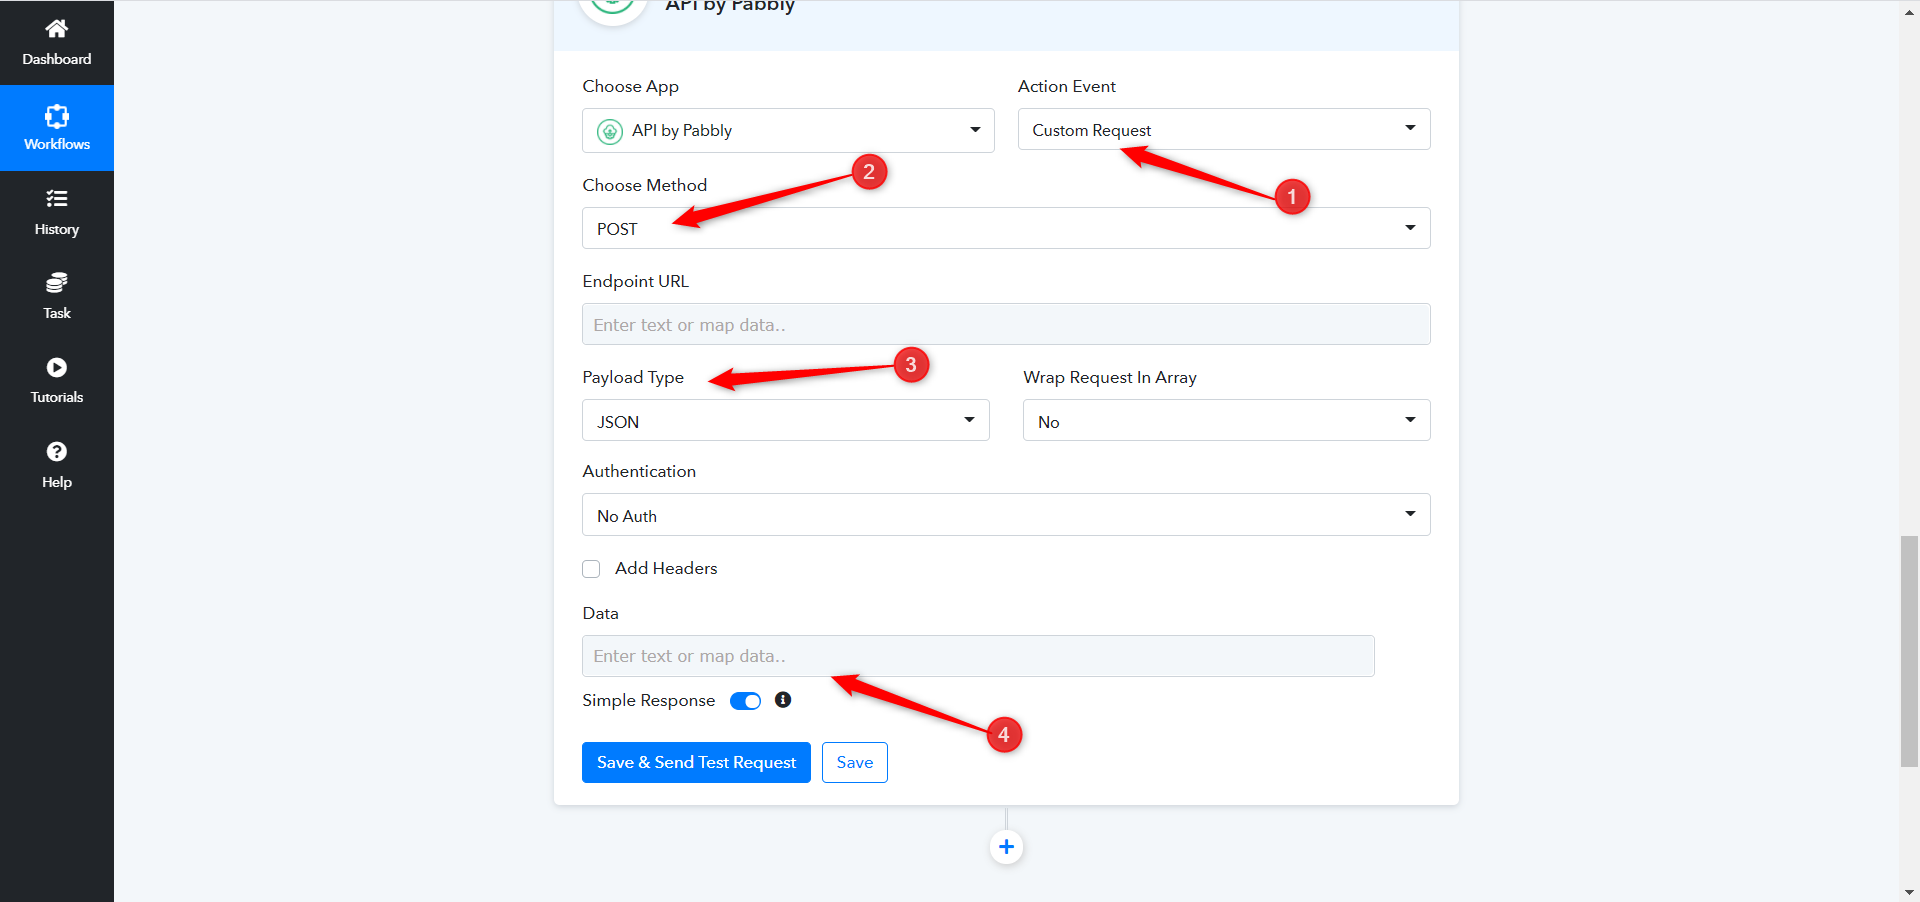Expand the Choose Method dropdown
Viewport: 1920px width, 902px height.
tap(1006, 228)
